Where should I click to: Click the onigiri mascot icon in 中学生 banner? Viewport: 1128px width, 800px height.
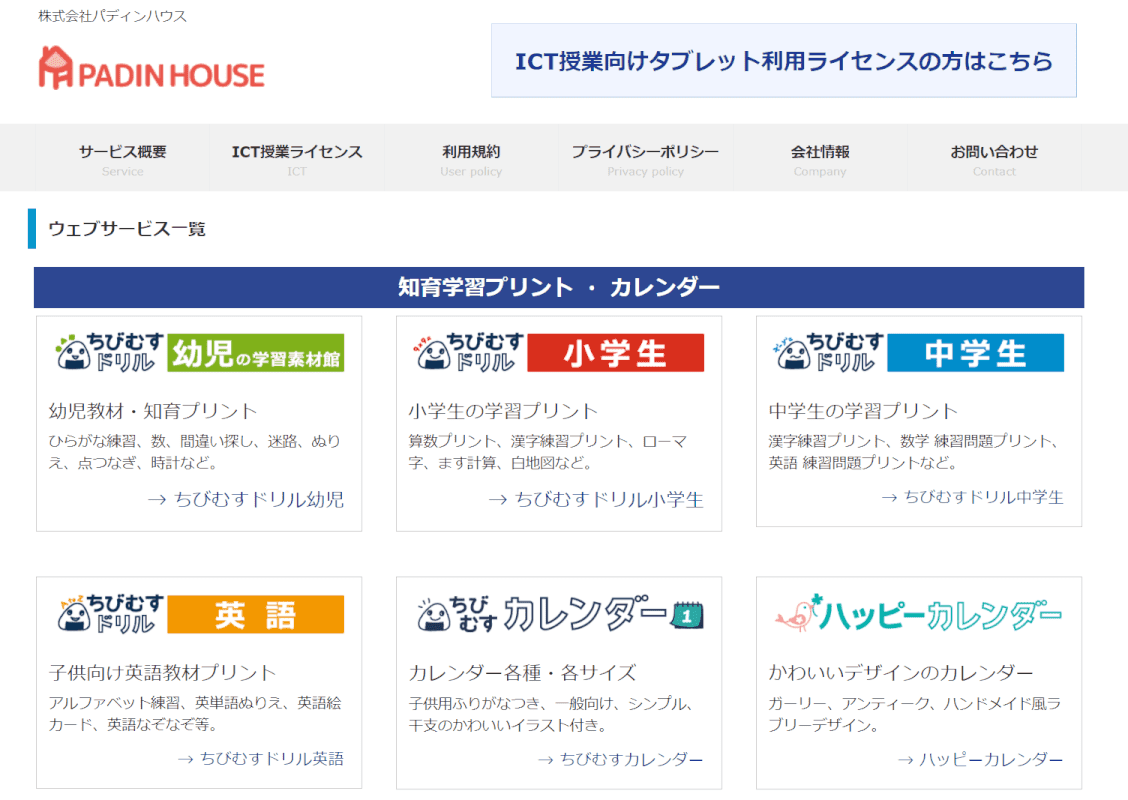pos(793,353)
